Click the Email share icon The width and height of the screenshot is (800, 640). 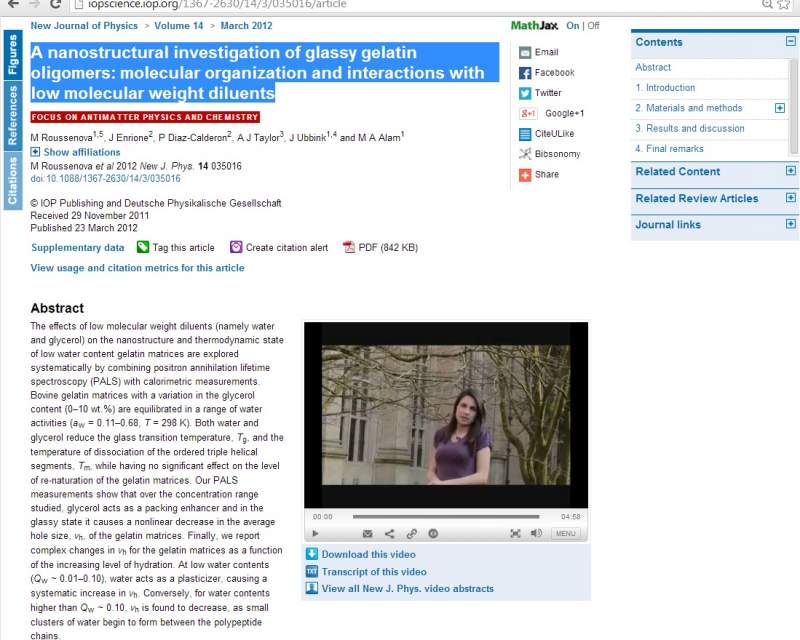click(x=524, y=53)
